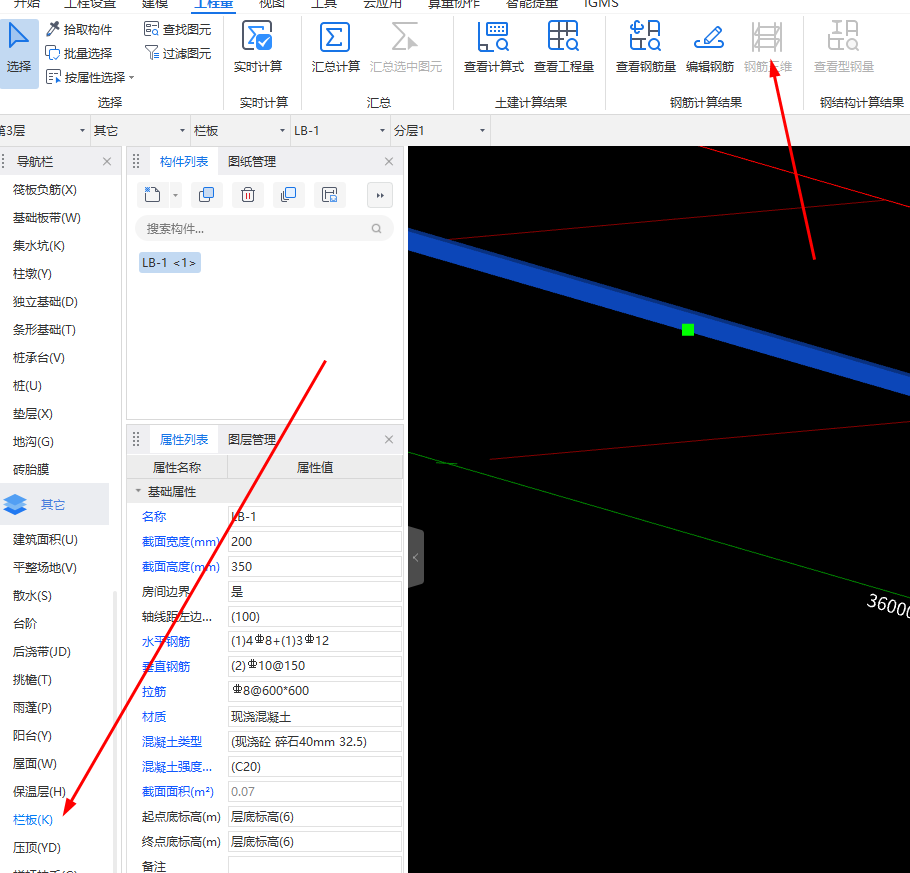910x873 pixels.
Task: Select 建筑面积(U) in navigation
Action: coord(45,539)
